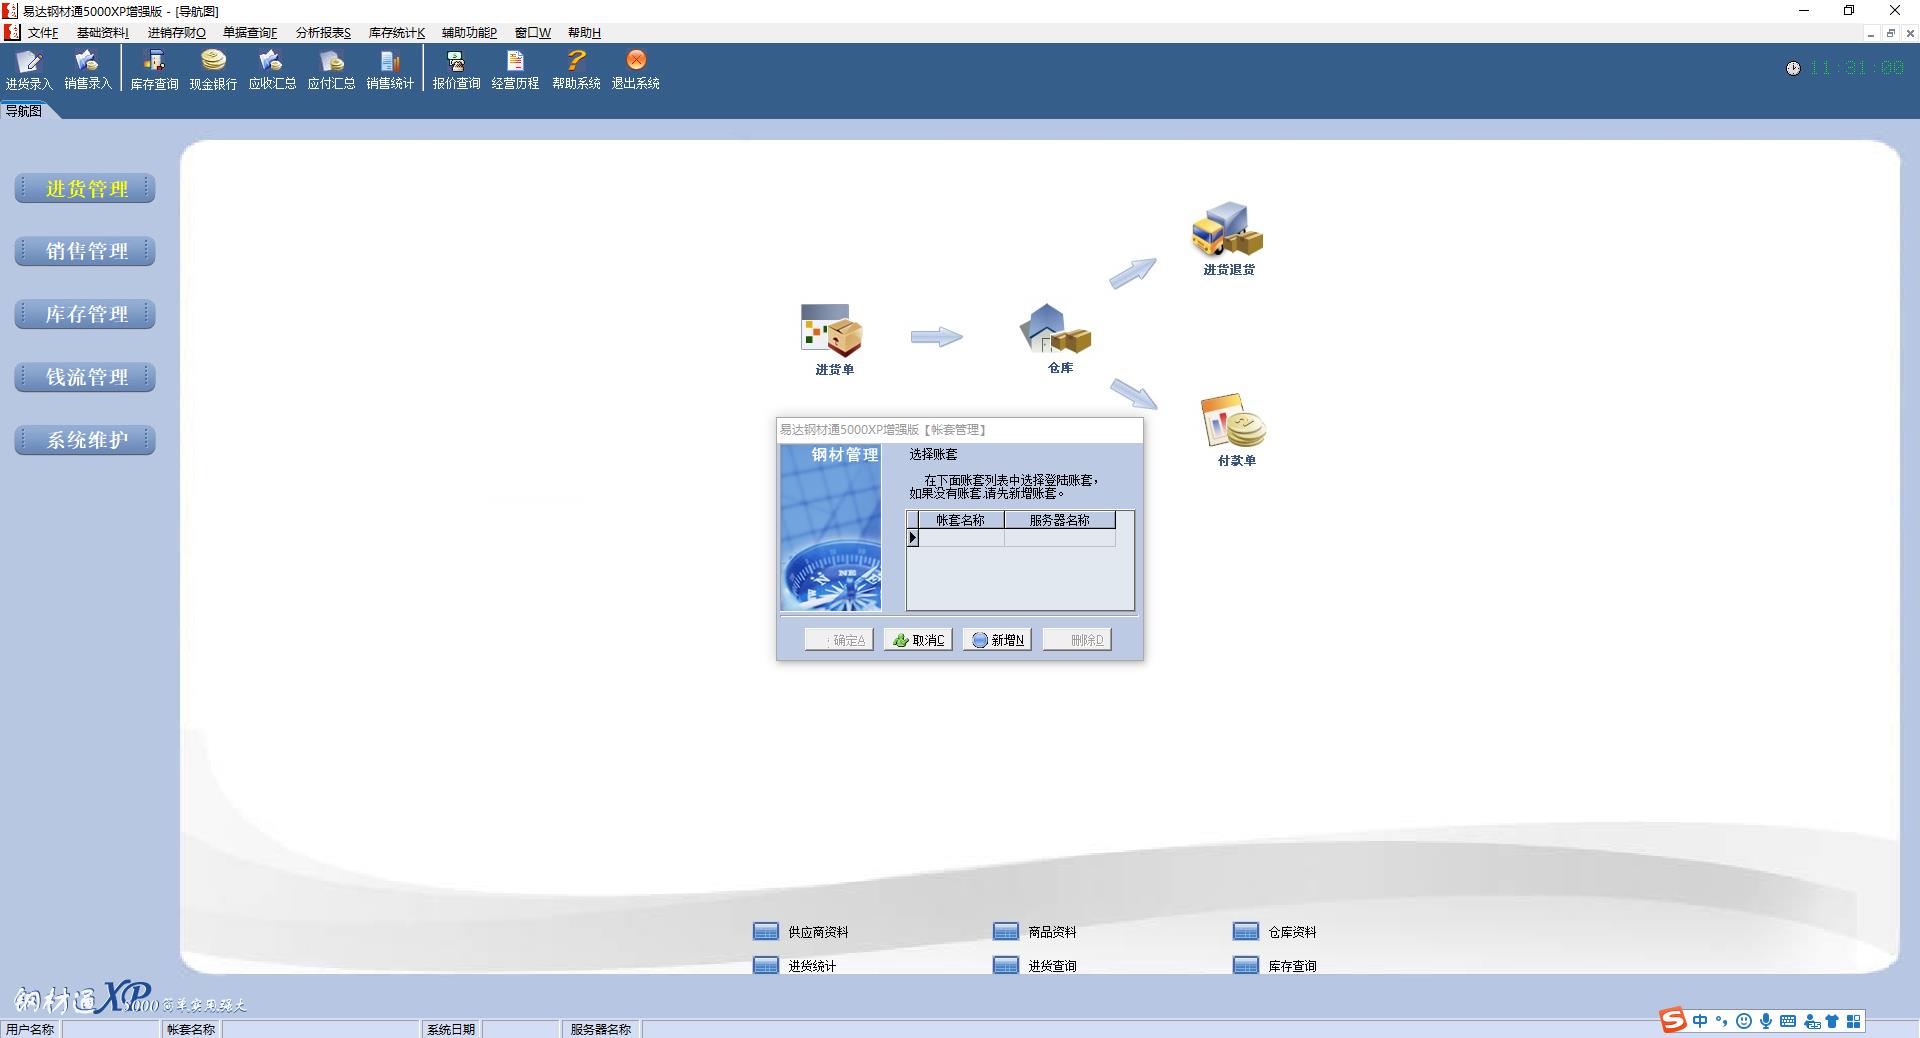Switch to the 导航图 tab

coord(24,111)
